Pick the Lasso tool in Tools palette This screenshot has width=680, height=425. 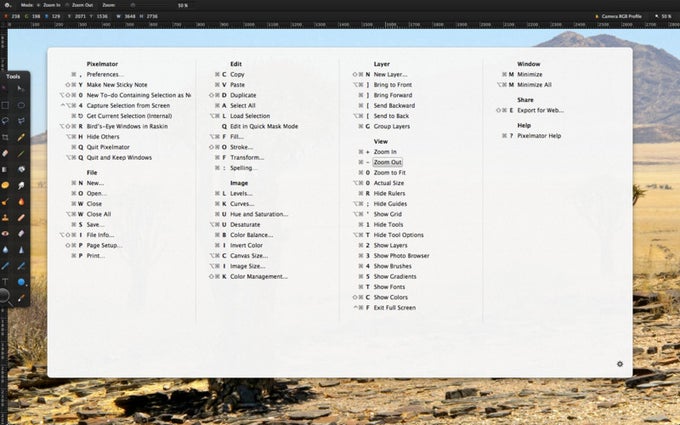pos(5,121)
